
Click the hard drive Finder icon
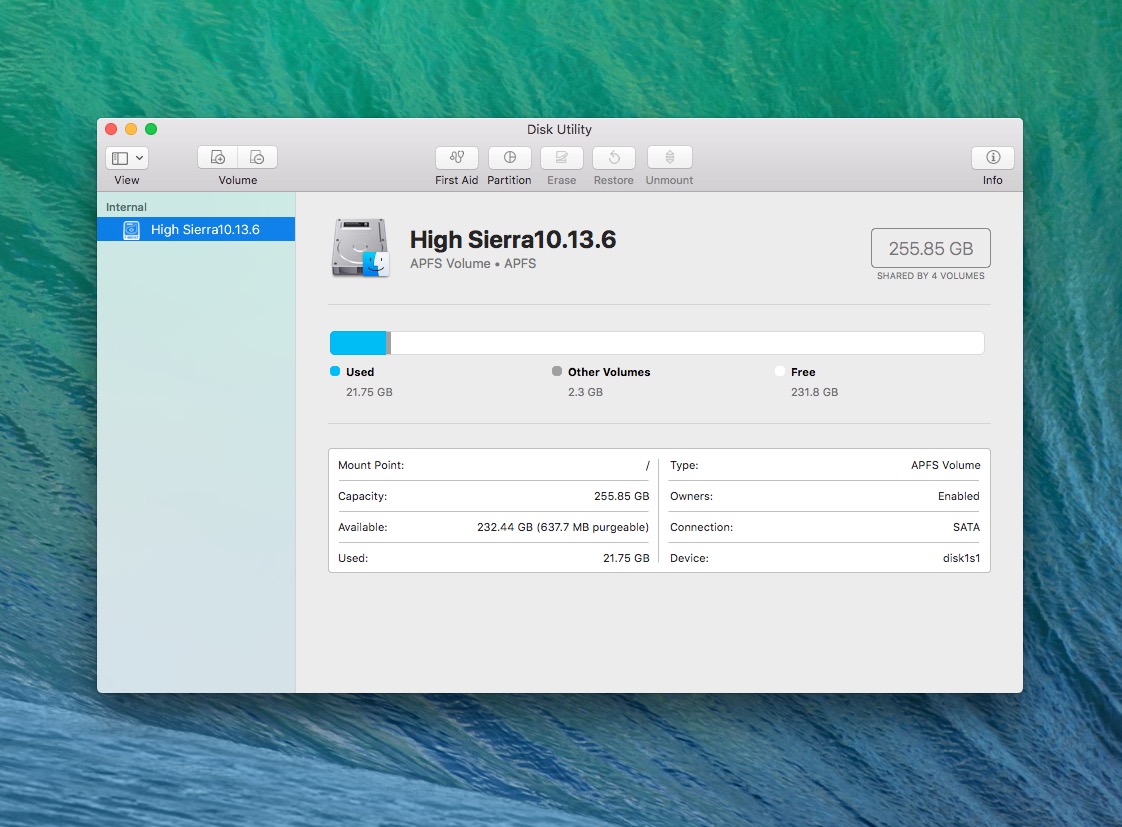tap(360, 248)
